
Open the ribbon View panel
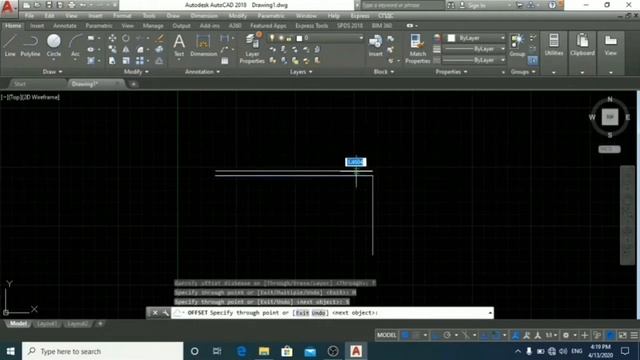pyautogui.click(x=611, y=45)
